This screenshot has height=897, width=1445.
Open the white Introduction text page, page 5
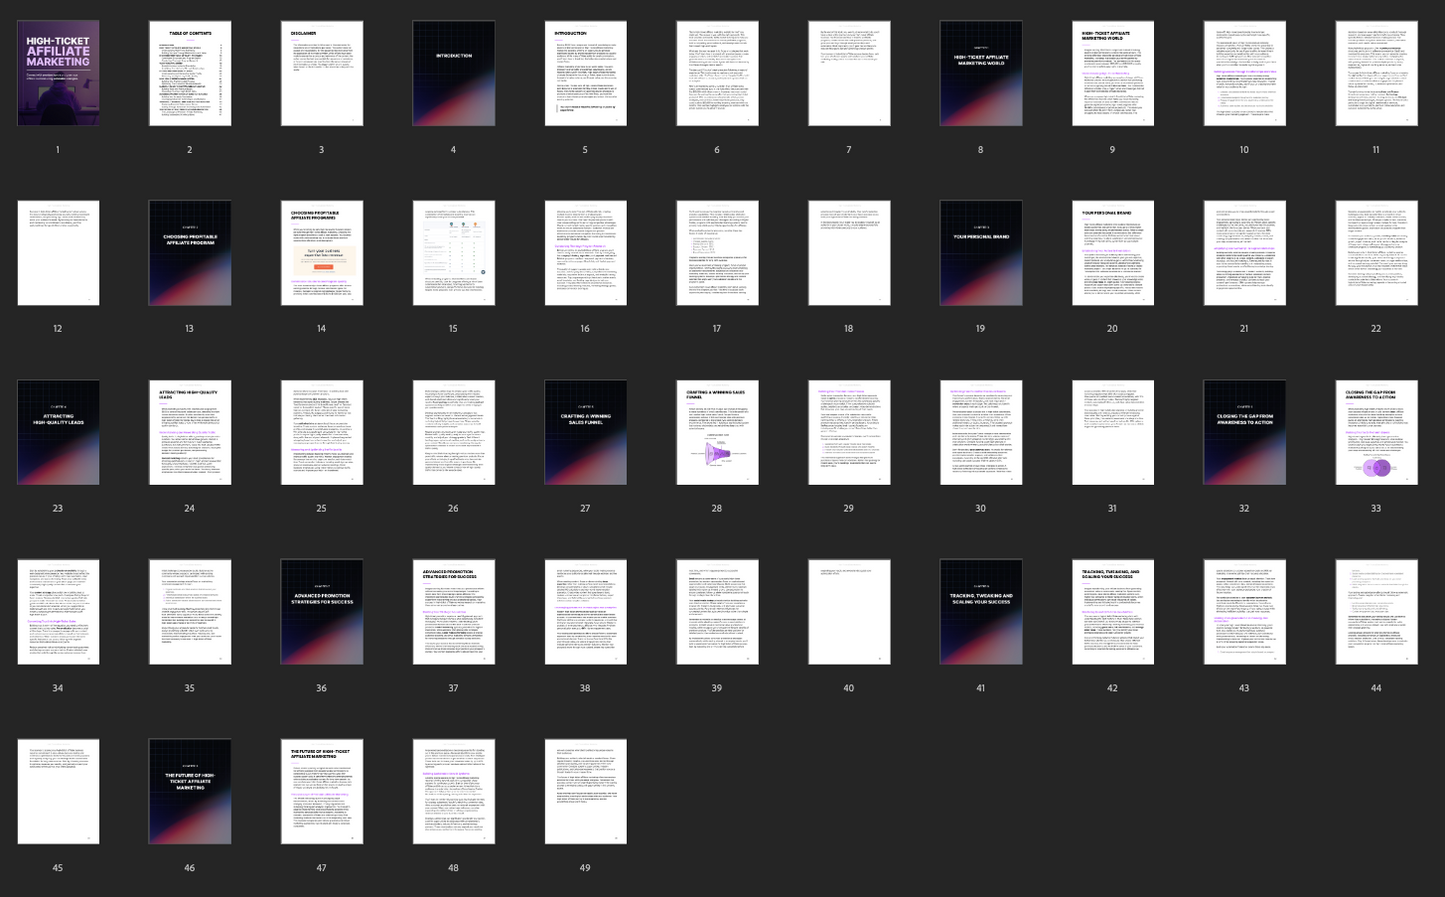[586, 73]
